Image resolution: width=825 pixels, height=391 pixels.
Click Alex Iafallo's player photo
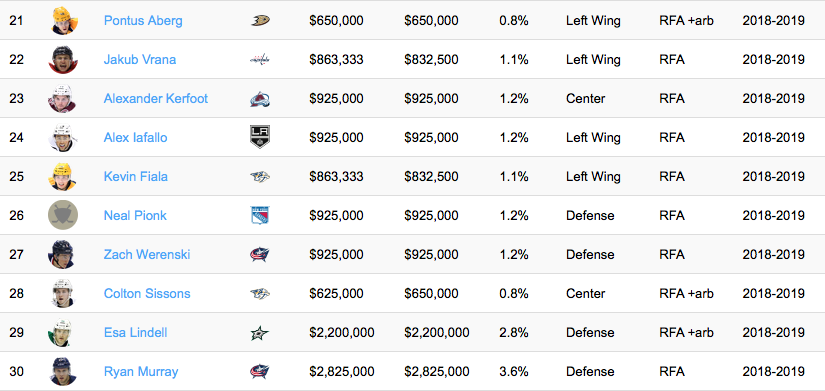click(x=63, y=138)
